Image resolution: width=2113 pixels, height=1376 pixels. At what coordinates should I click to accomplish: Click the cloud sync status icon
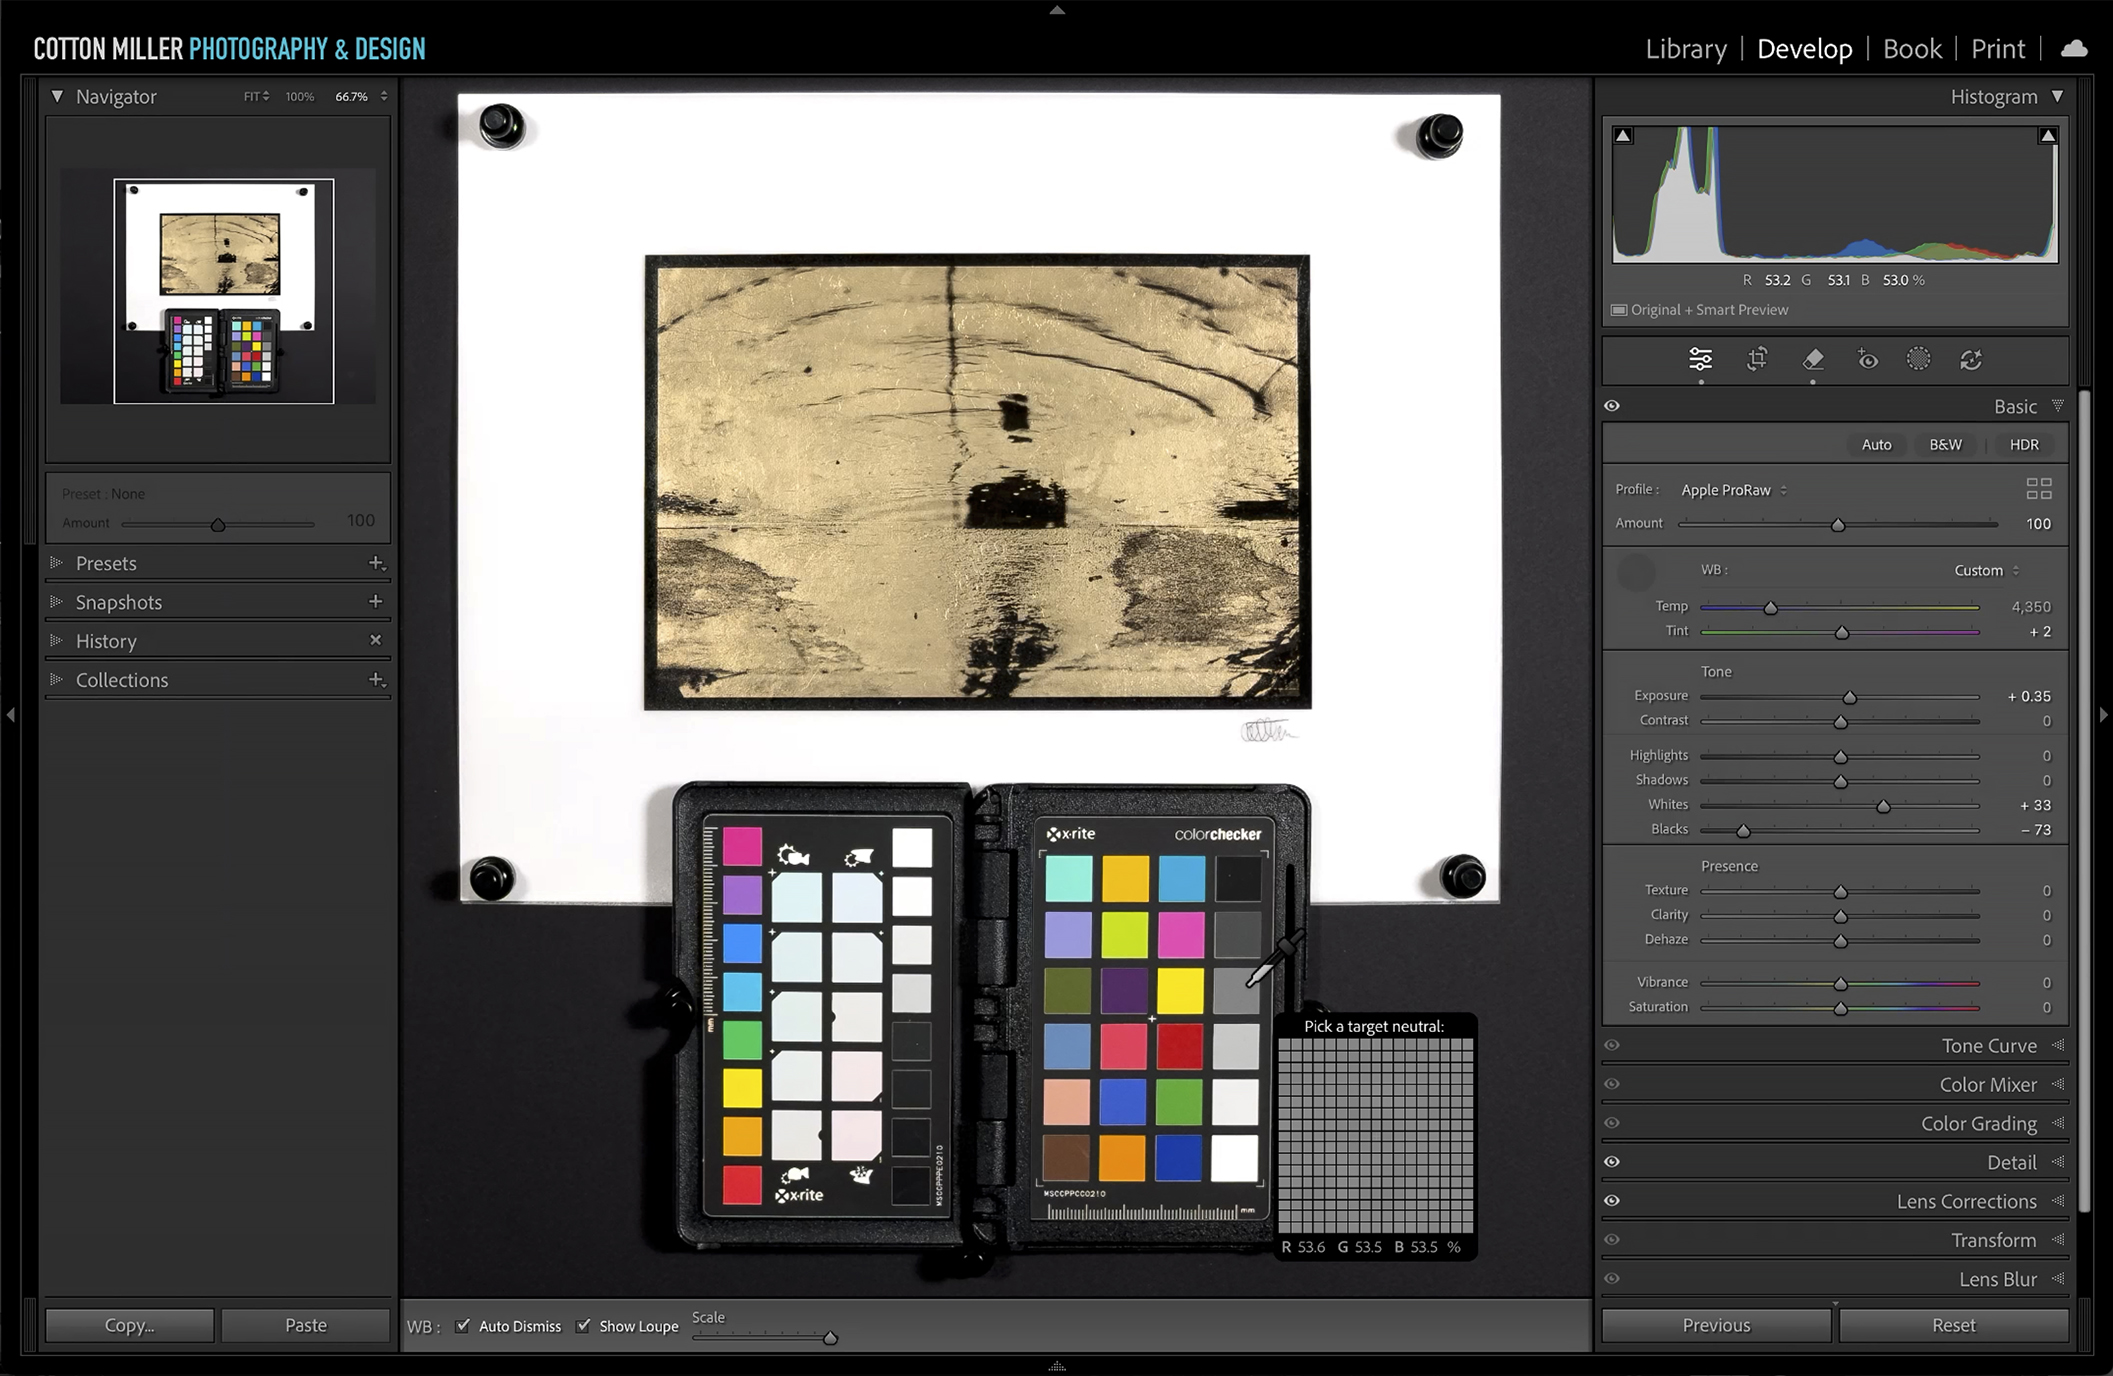[2074, 48]
